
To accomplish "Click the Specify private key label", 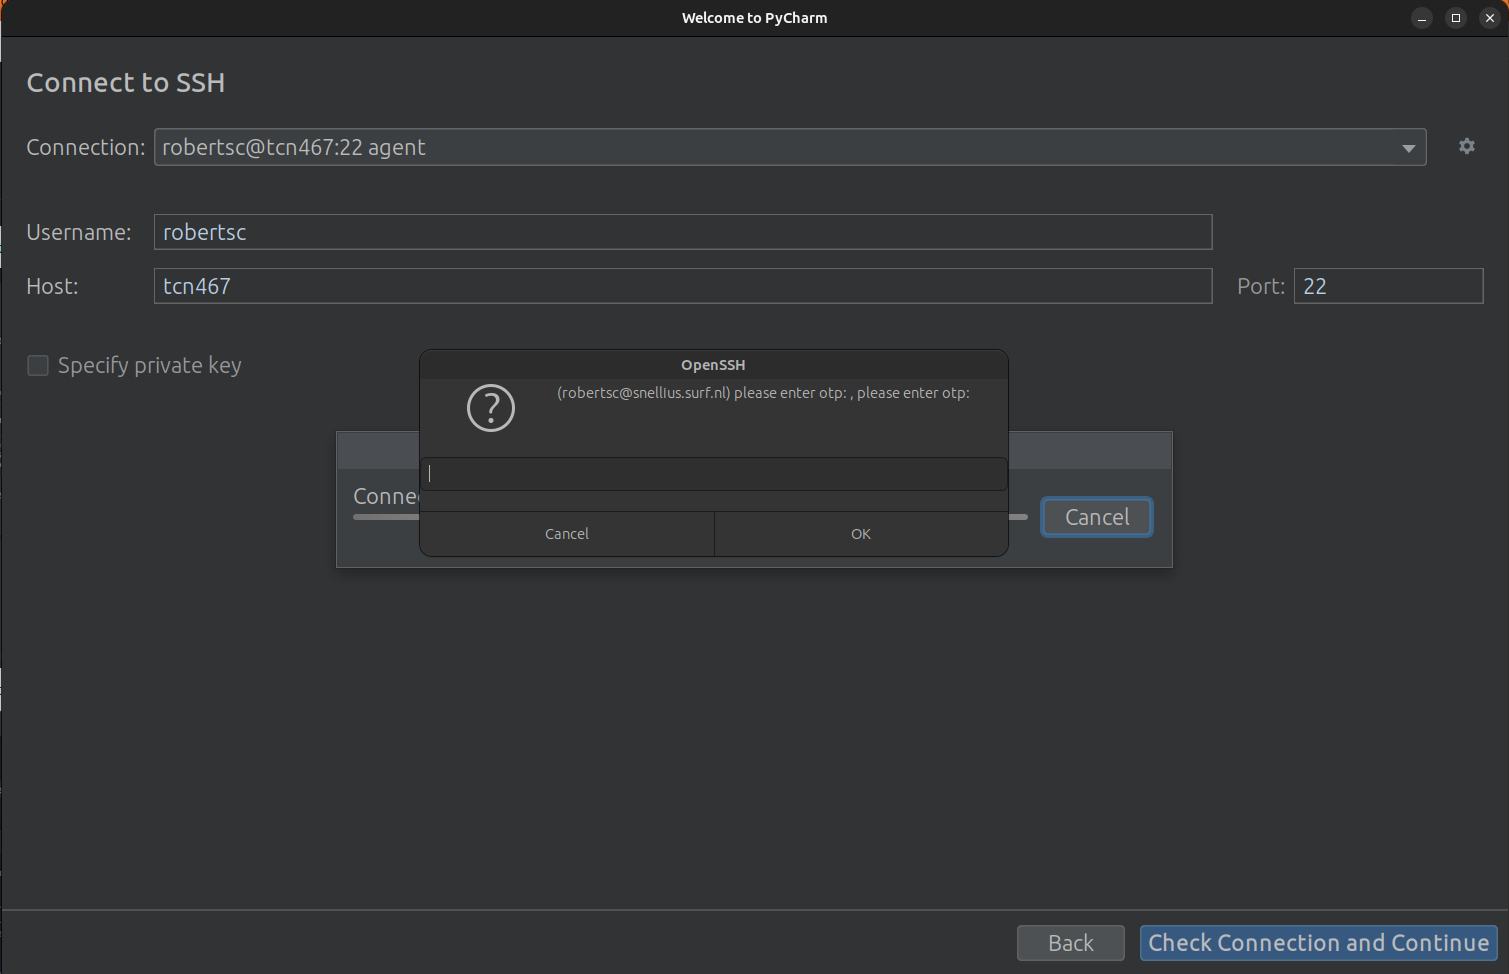I will click(150, 365).
